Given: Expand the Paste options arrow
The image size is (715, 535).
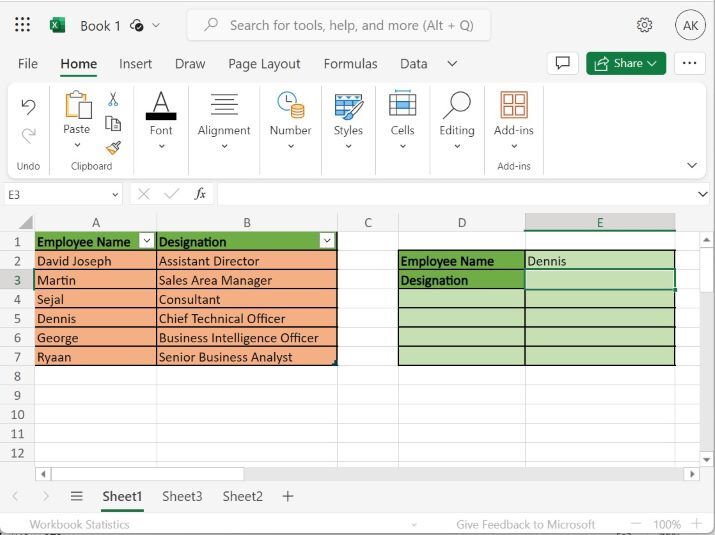Looking at the screenshot, I should pos(77,145).
